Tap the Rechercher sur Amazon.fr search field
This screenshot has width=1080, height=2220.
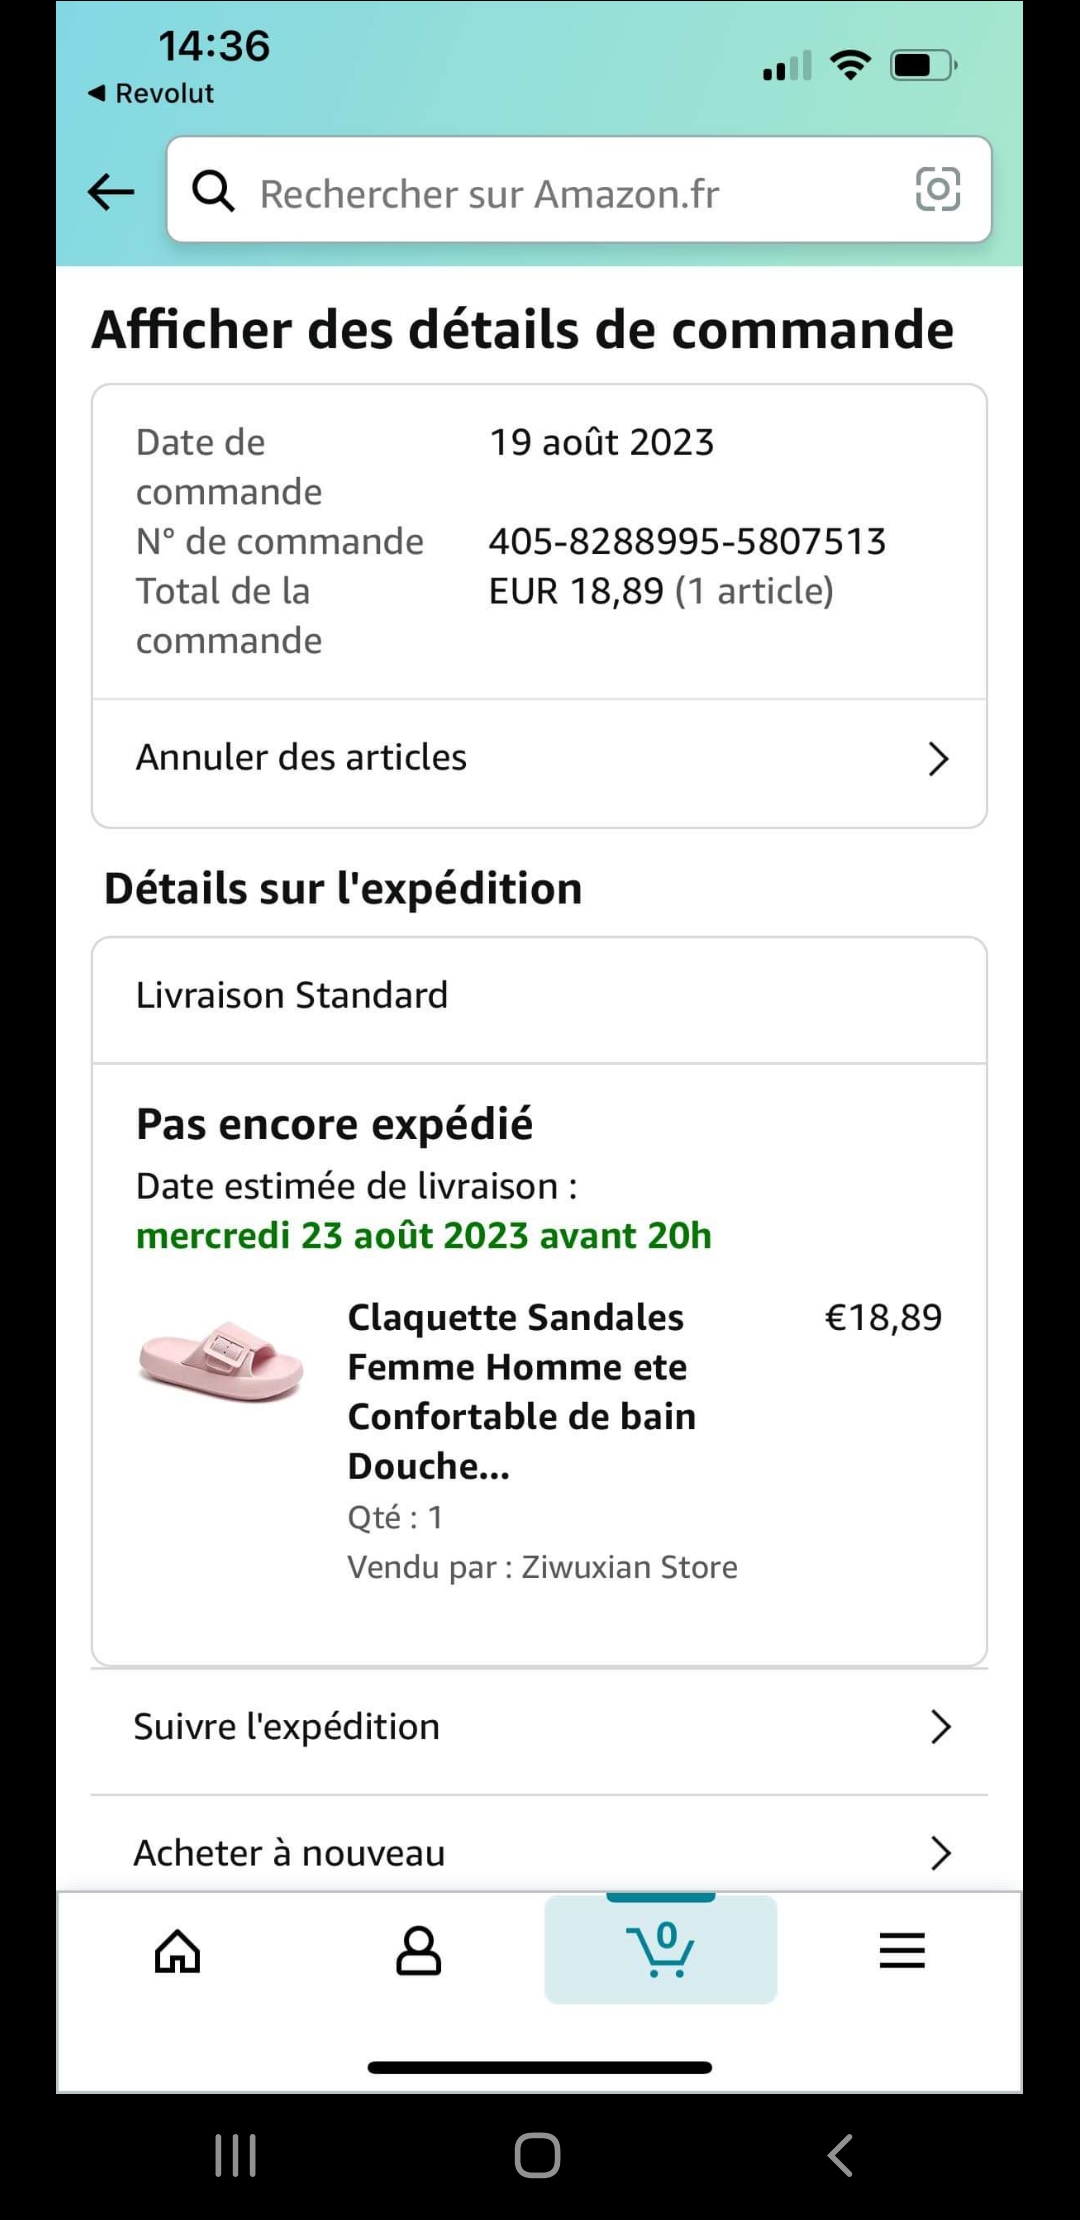click(x=560, y=192)
